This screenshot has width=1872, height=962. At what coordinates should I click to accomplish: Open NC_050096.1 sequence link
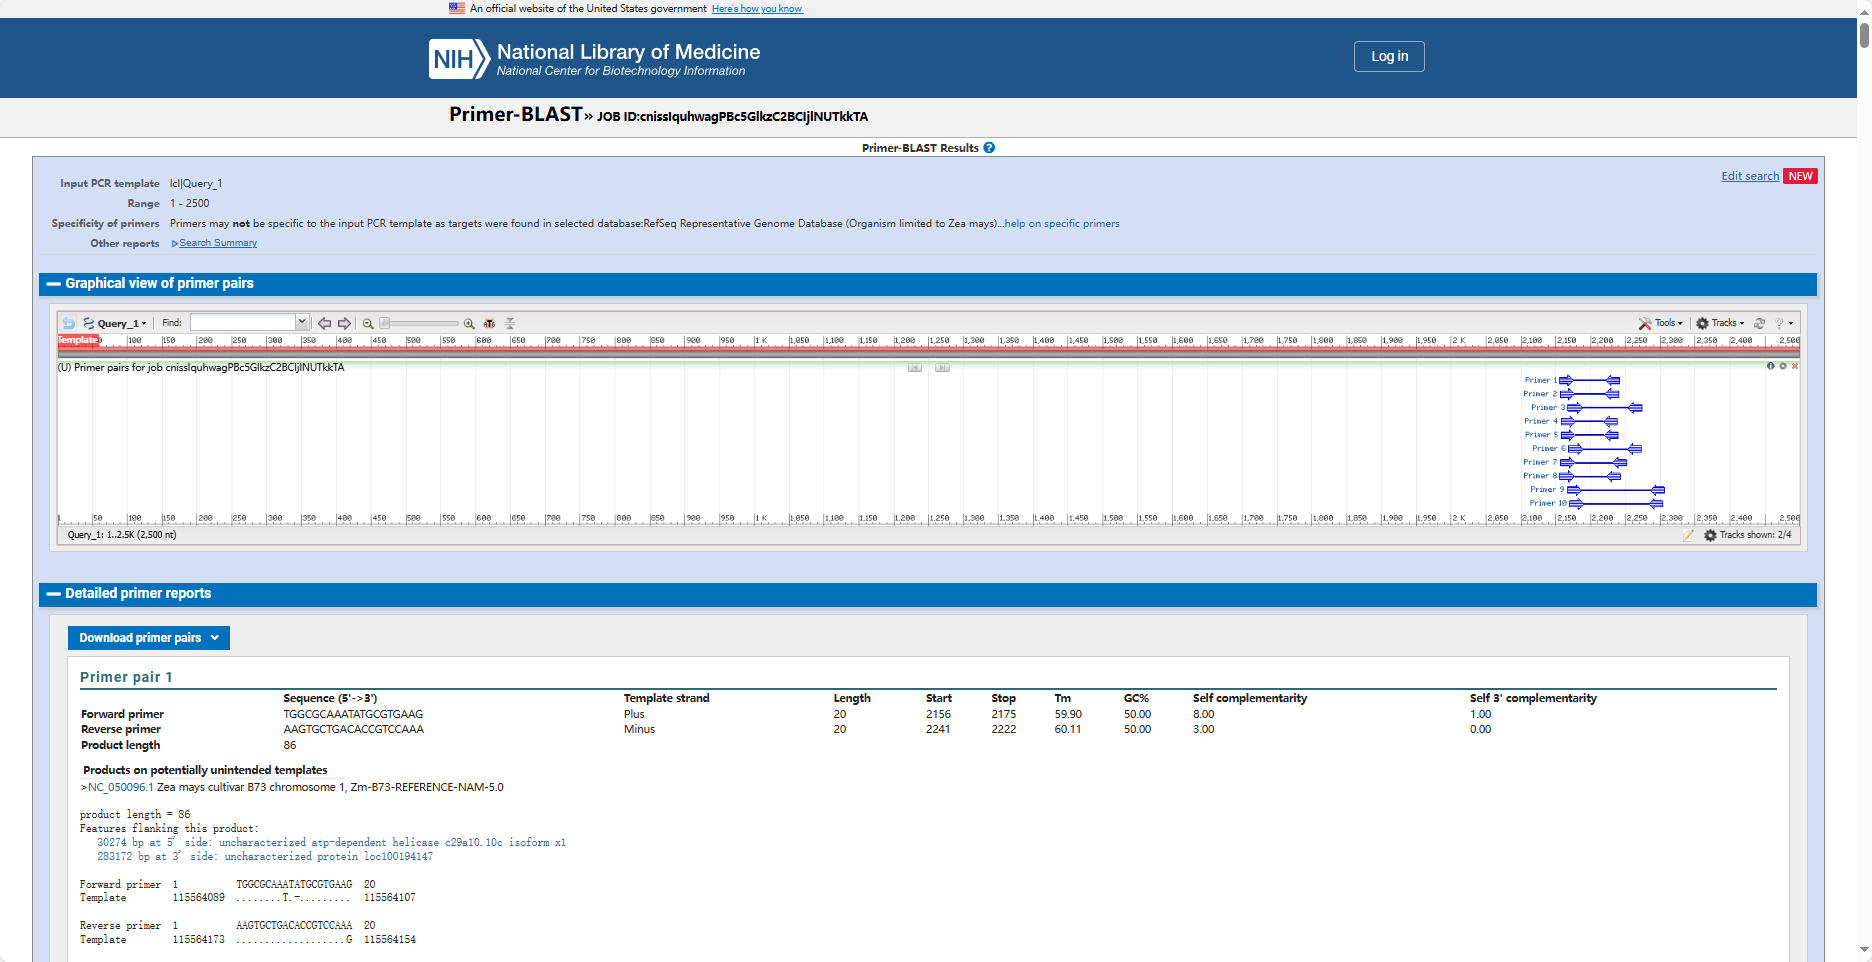[x=120, y=788]
